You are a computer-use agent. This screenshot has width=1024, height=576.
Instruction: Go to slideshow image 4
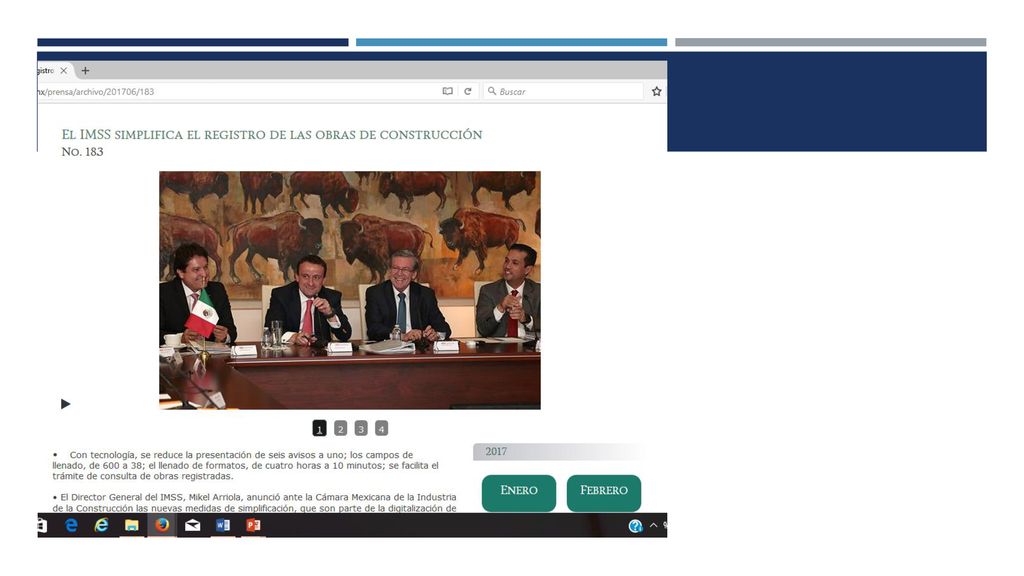coord(381,428)
